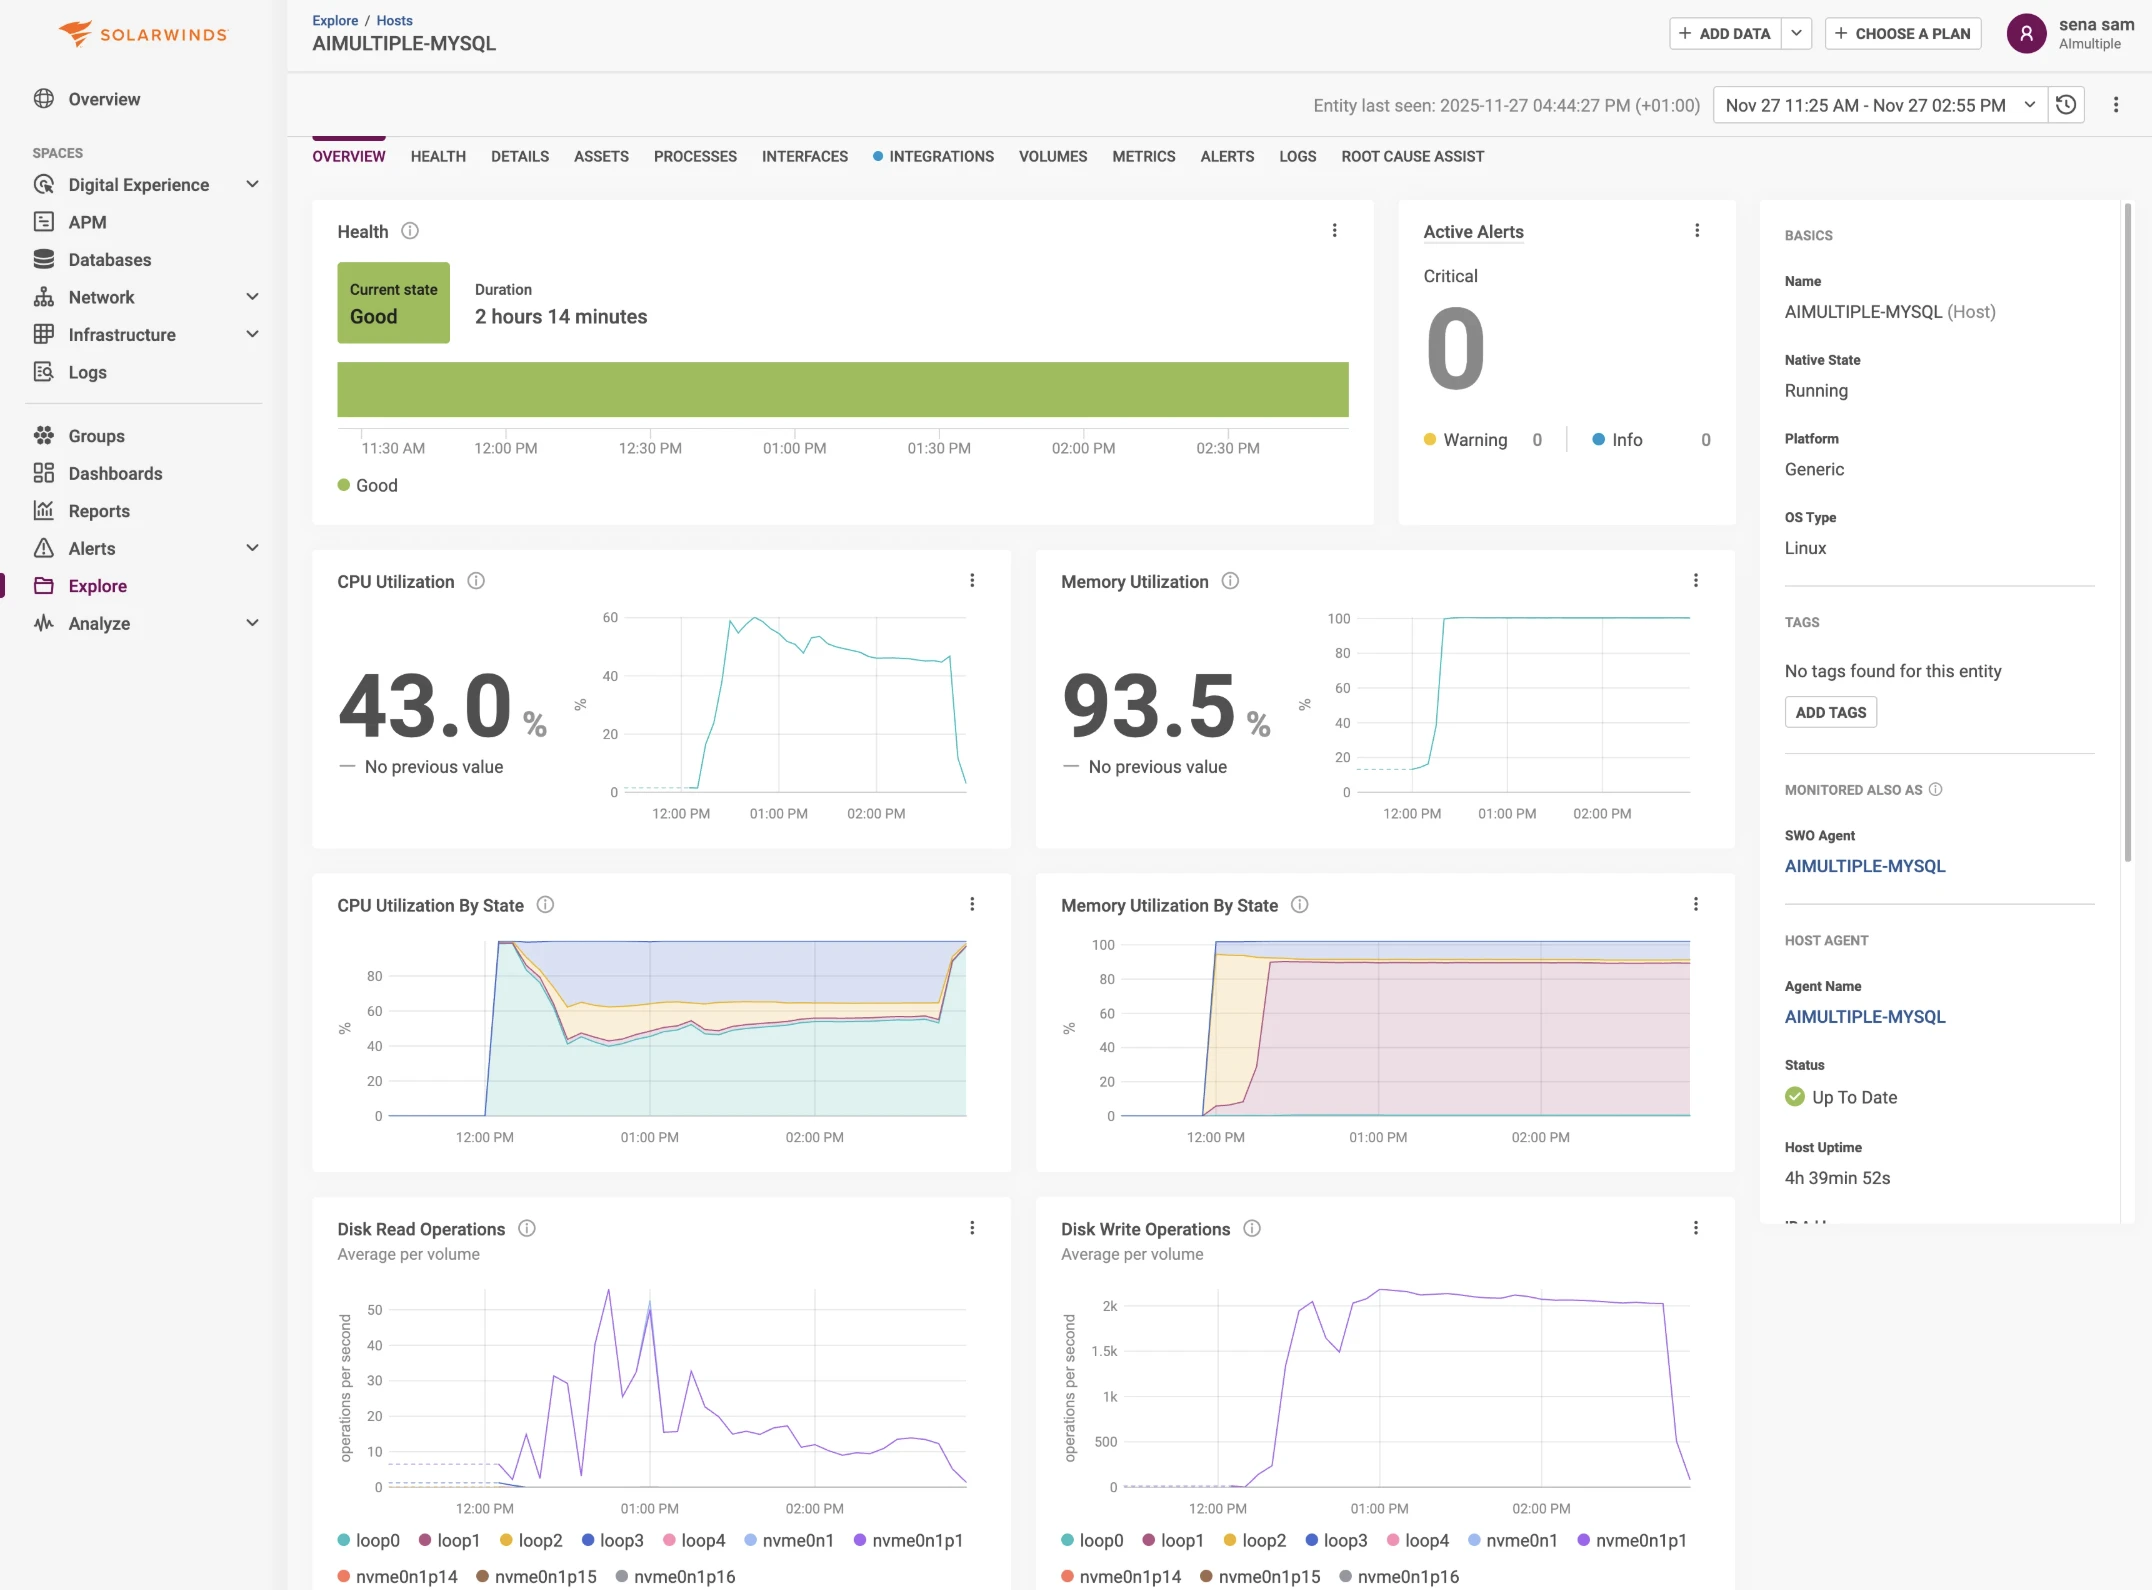This screenshot has width=2152, height=1590.
Task: Switch to Processes tab
Action: point(695,156)
